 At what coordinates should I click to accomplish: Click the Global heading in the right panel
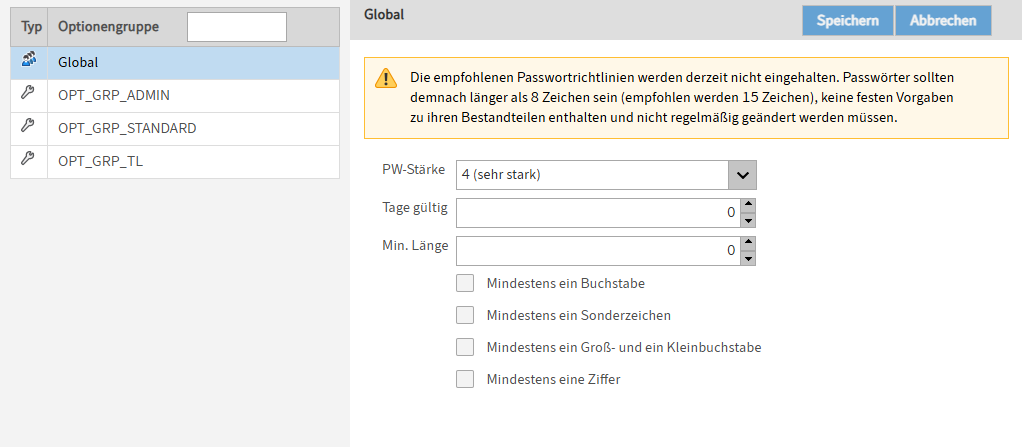pos(384,14)
